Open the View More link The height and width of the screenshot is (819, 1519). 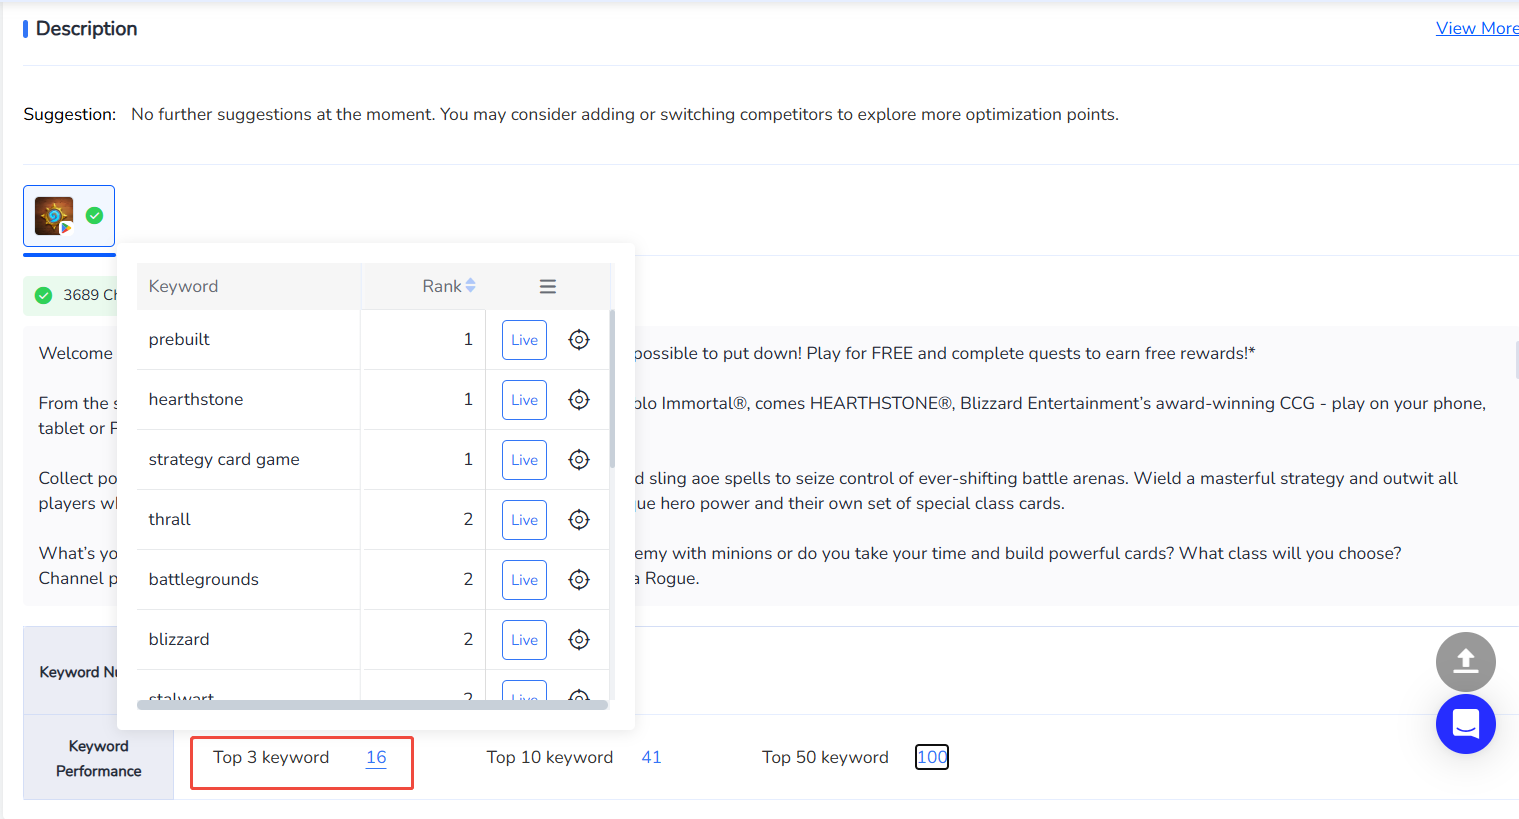1477,28
